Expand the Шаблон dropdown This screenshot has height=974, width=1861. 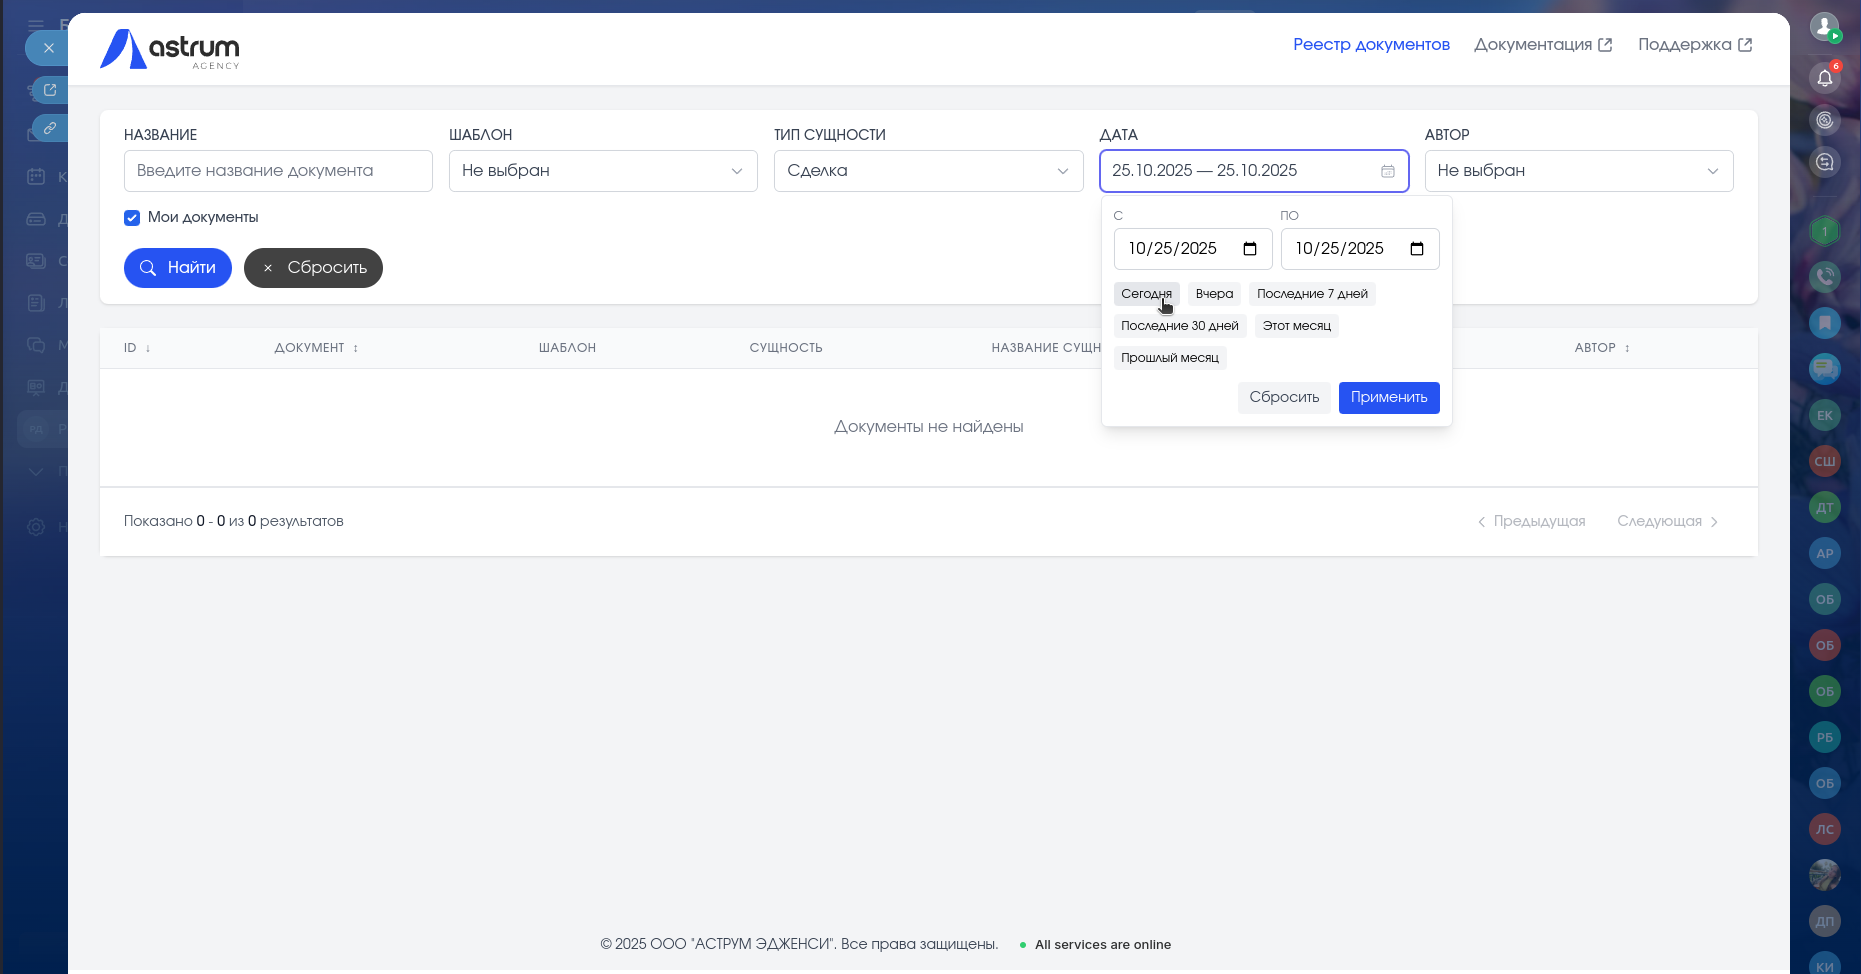point(602,171)
